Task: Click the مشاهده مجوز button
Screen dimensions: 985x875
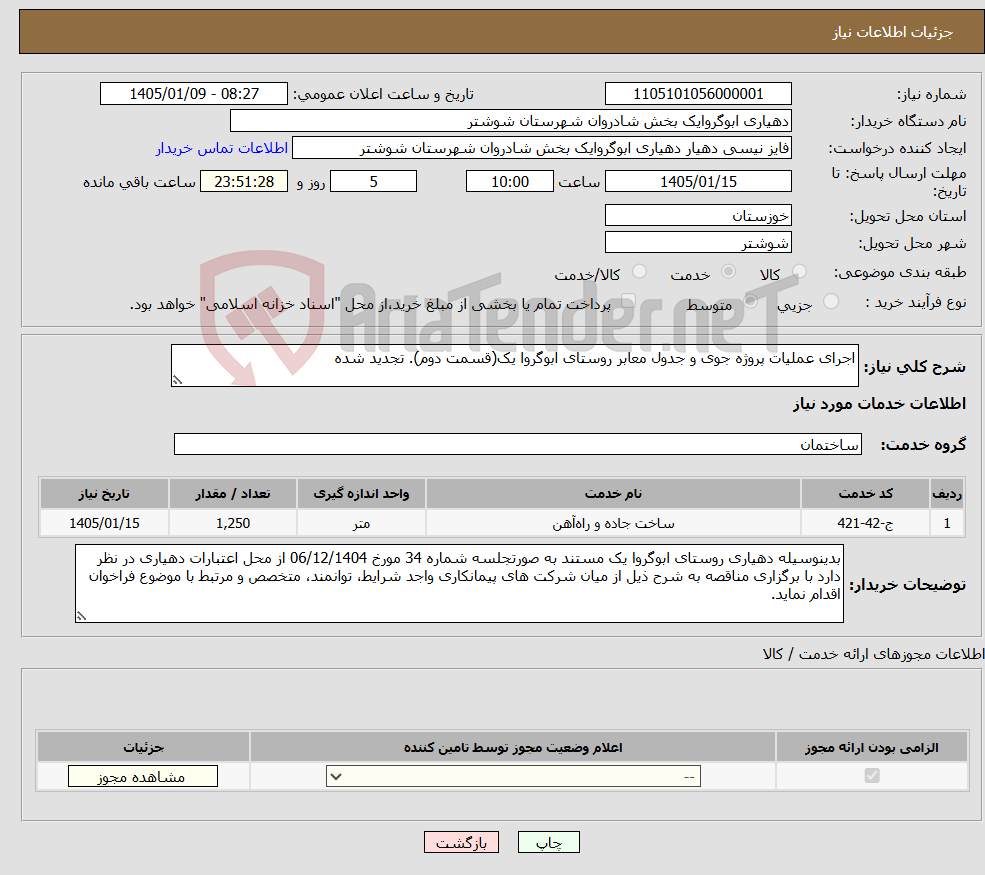Action: click(x=143, y=776)
